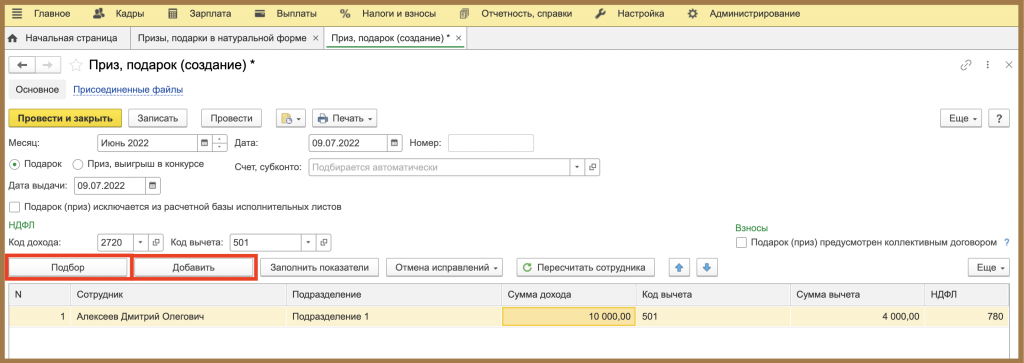Screen dimensions: 1024x363
Task: Click the Провести button
Action: click(x=231, y=118)
